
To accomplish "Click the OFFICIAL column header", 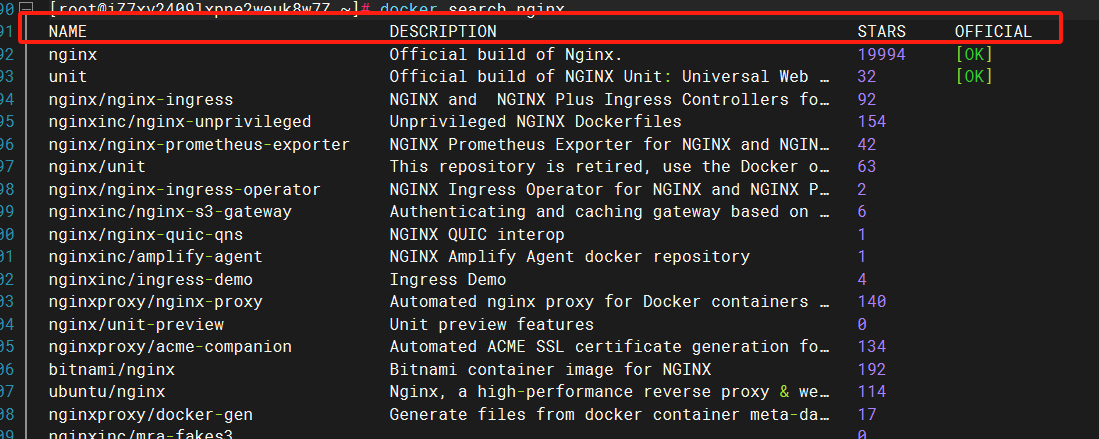I will coord(993,32).
